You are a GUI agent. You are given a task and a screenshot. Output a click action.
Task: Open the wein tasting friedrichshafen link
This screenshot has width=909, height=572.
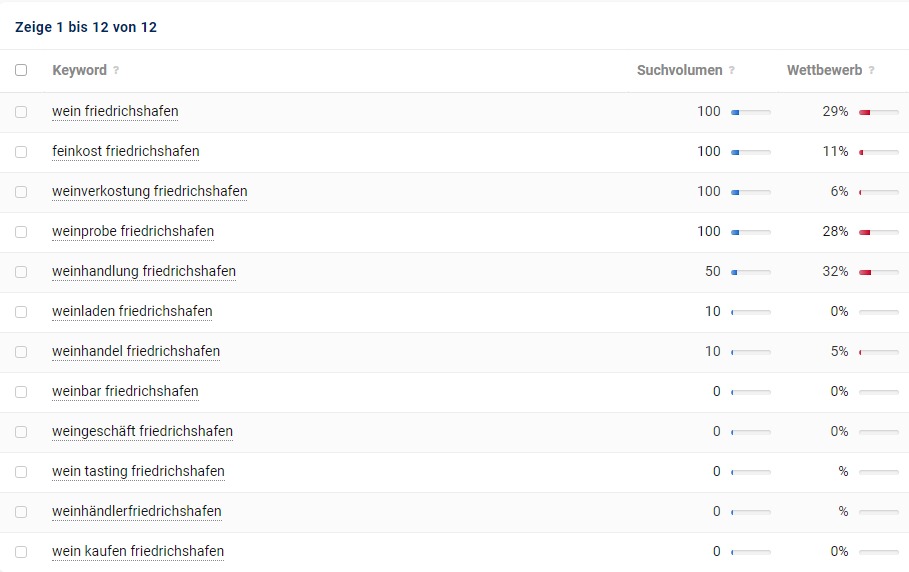[x=138, y=471]
